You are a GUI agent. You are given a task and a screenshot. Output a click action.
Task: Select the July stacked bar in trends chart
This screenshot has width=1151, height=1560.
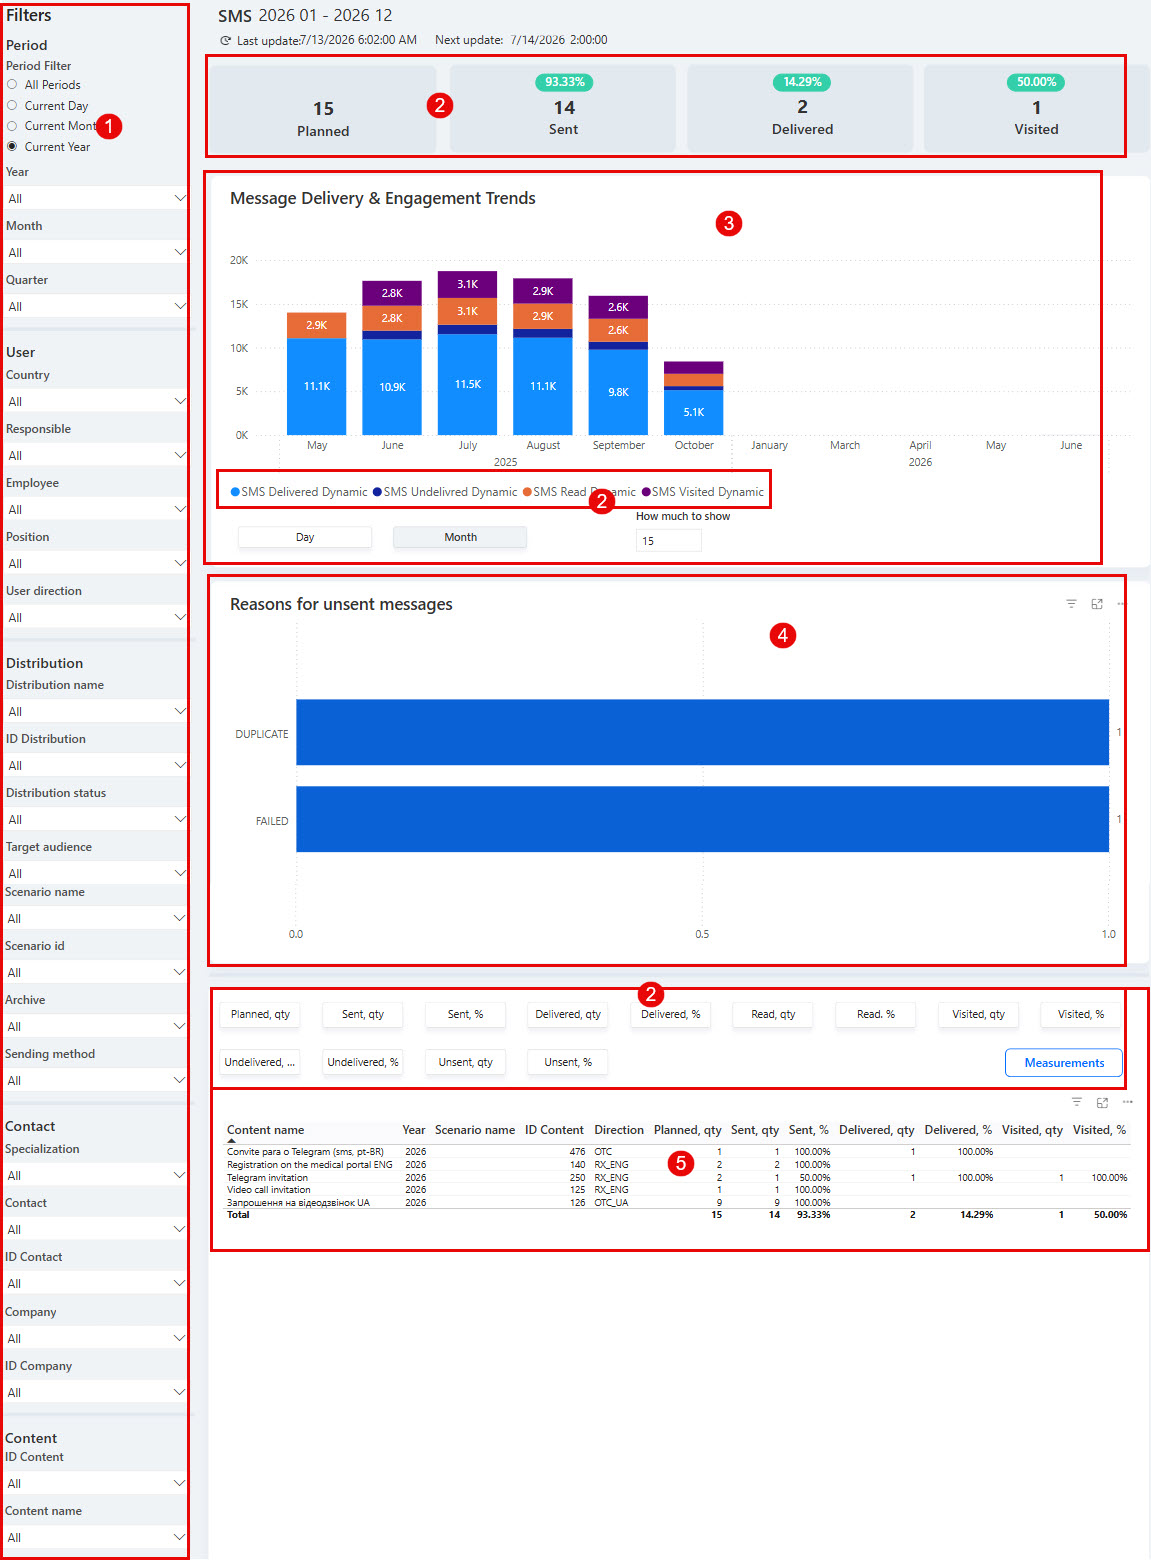point(467,353)
